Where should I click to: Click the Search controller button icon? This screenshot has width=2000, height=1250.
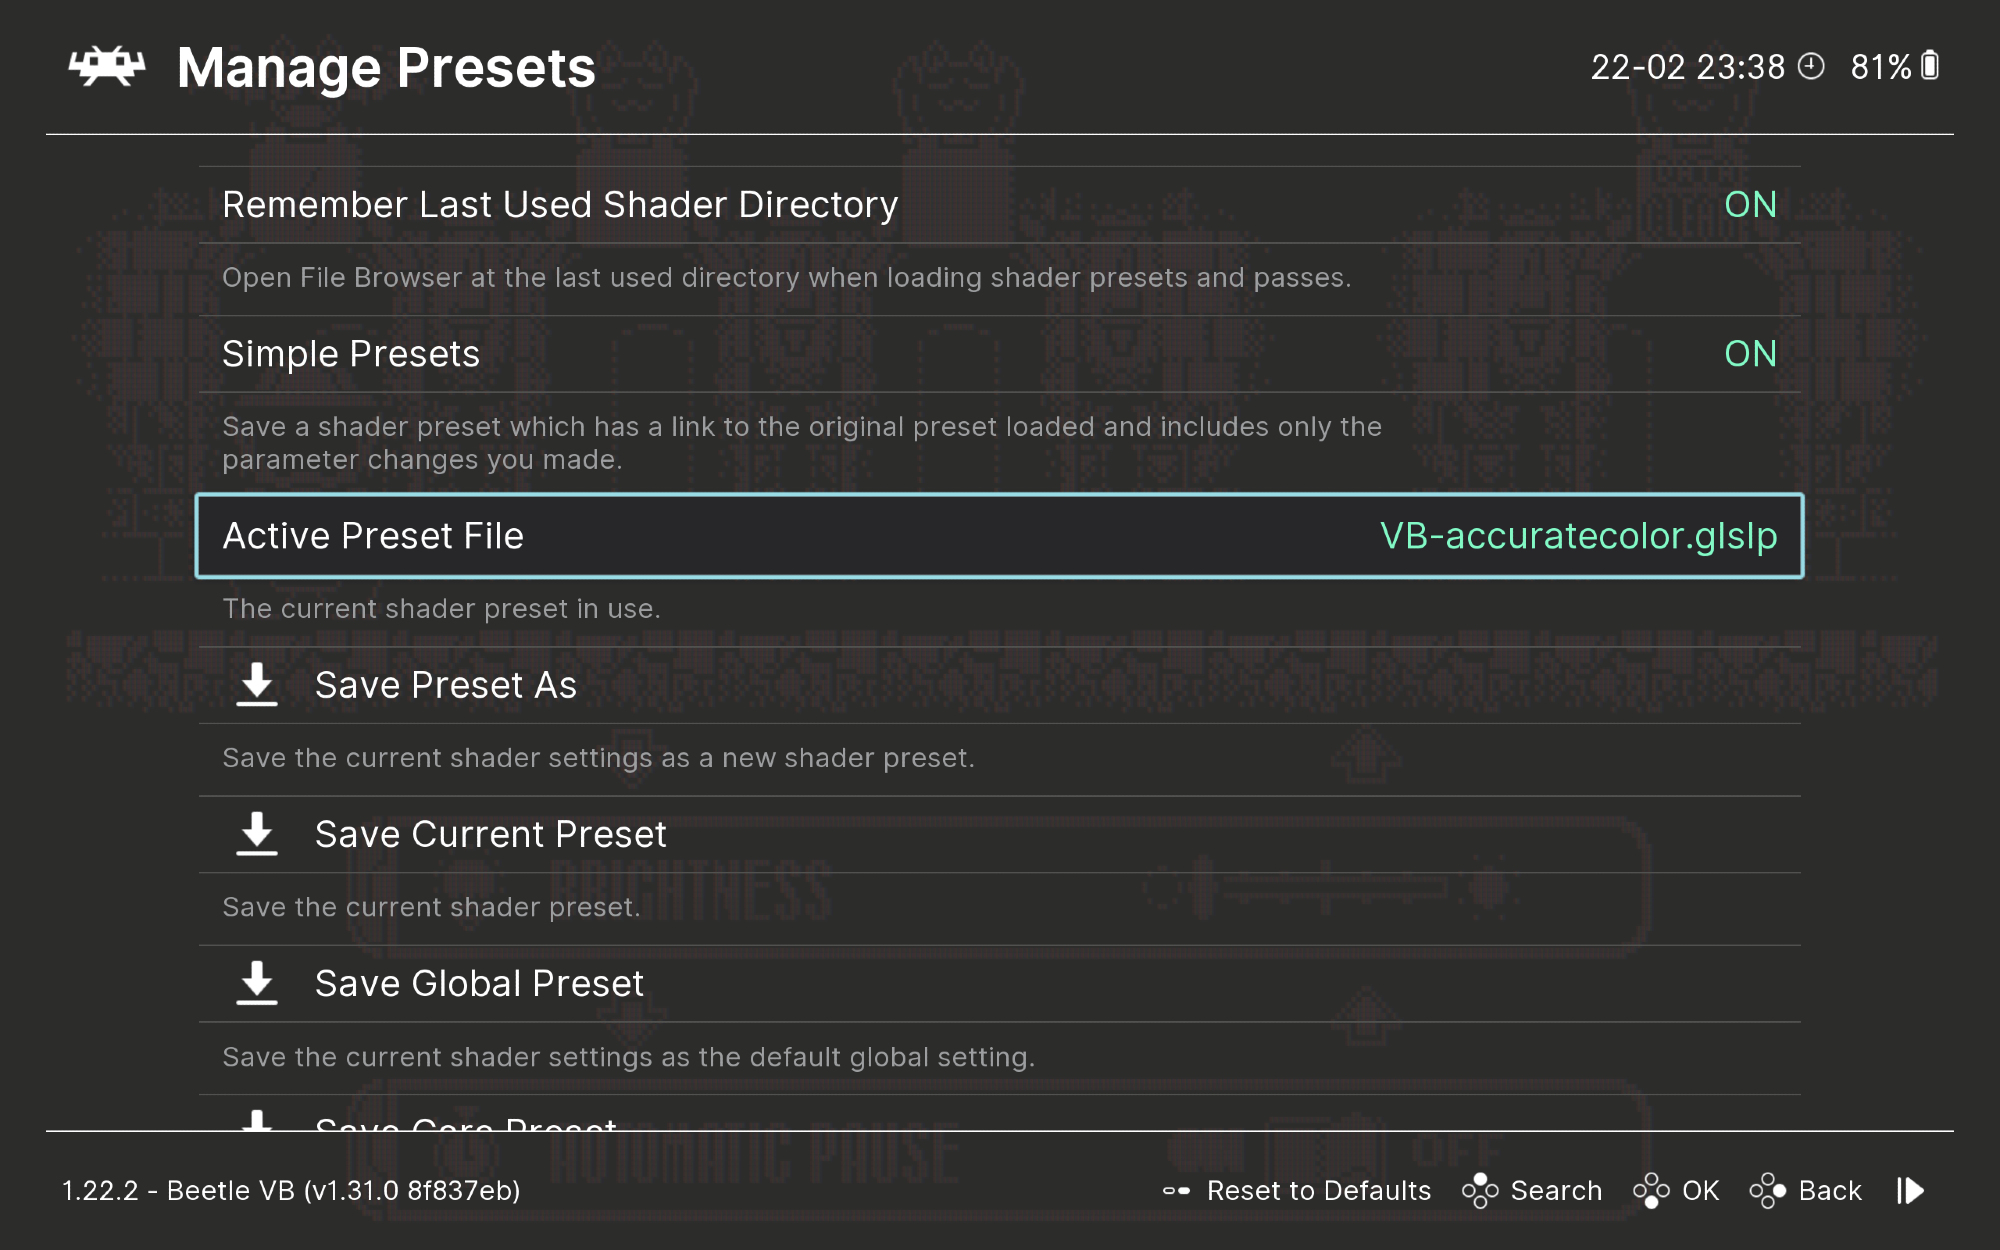(x=1480, y=1190)
